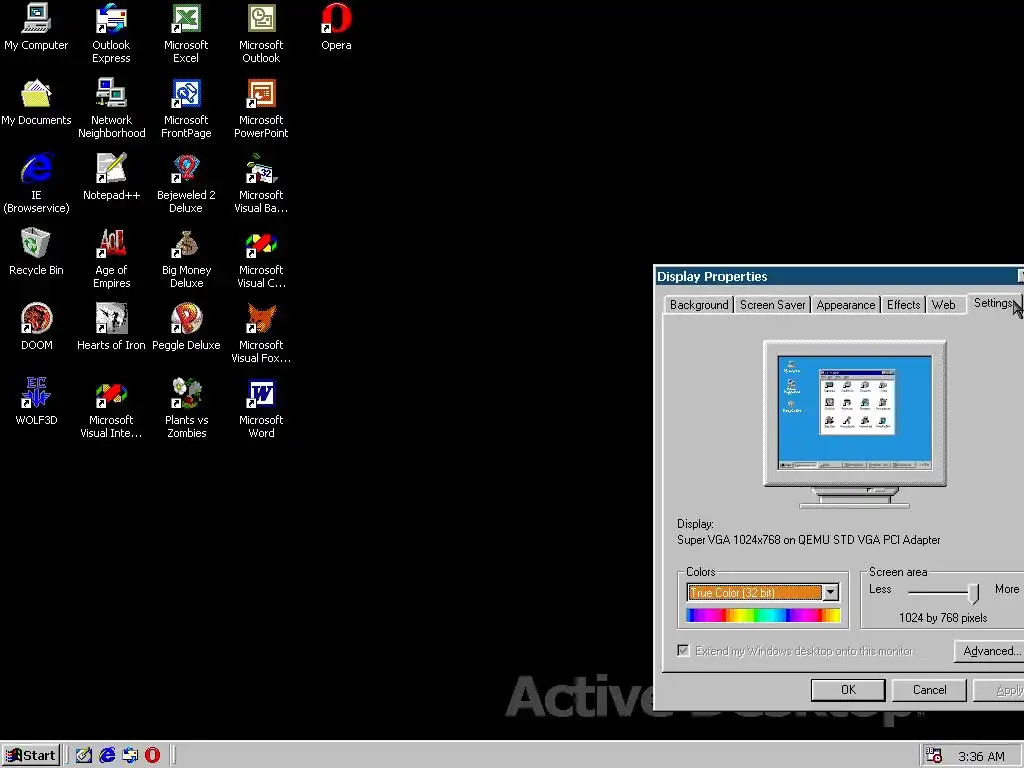Click the Task Scheduler system tray icon
The height and width of the screenshot is (768, 1024).
(x=934, y=756)
